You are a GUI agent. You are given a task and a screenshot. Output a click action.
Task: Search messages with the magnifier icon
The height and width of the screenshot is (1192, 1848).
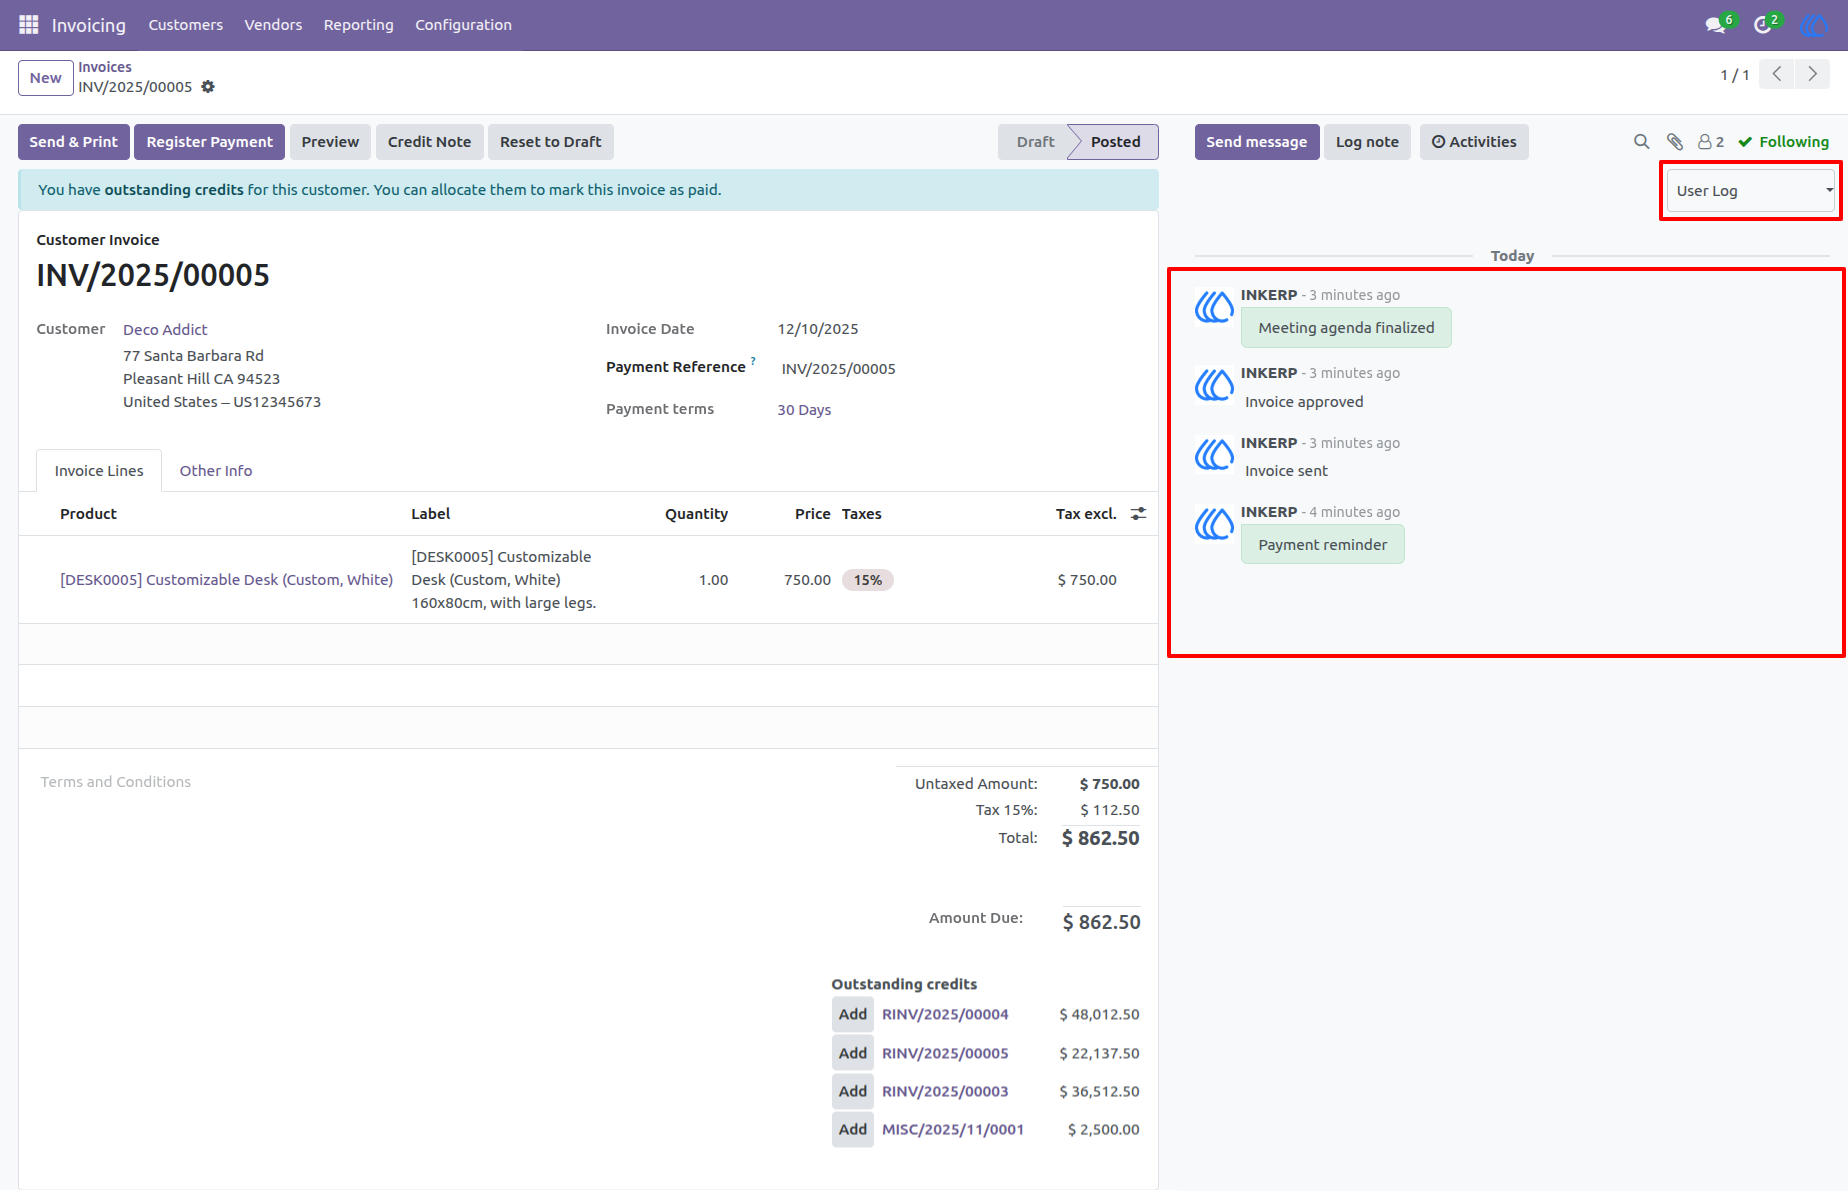[x=1641, y=142]
